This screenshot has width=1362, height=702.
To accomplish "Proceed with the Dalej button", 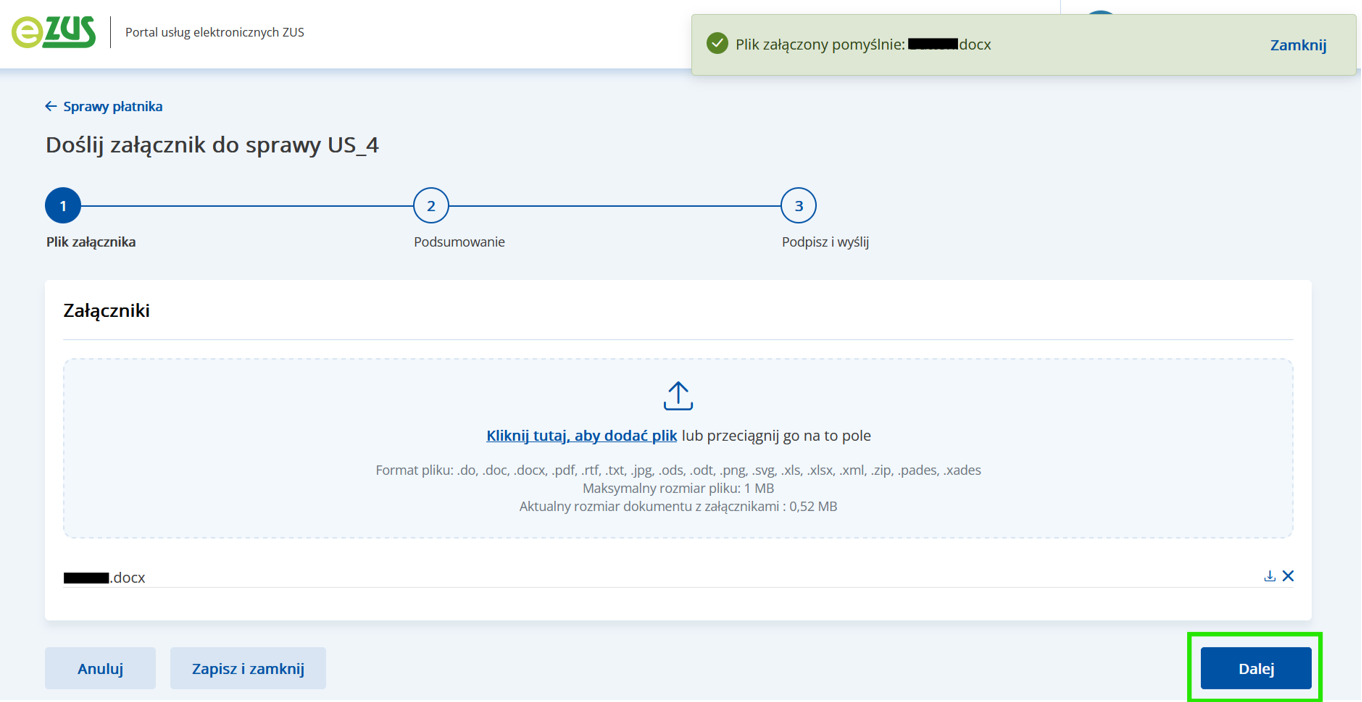I will [1255, 668].
